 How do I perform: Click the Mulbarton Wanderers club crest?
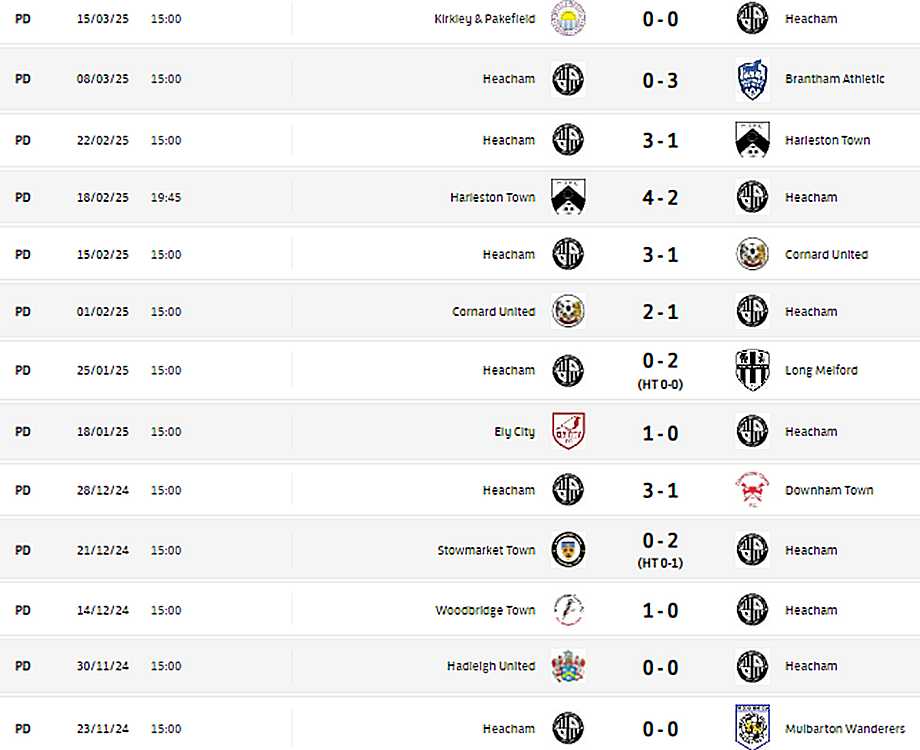tap(752, 728)
